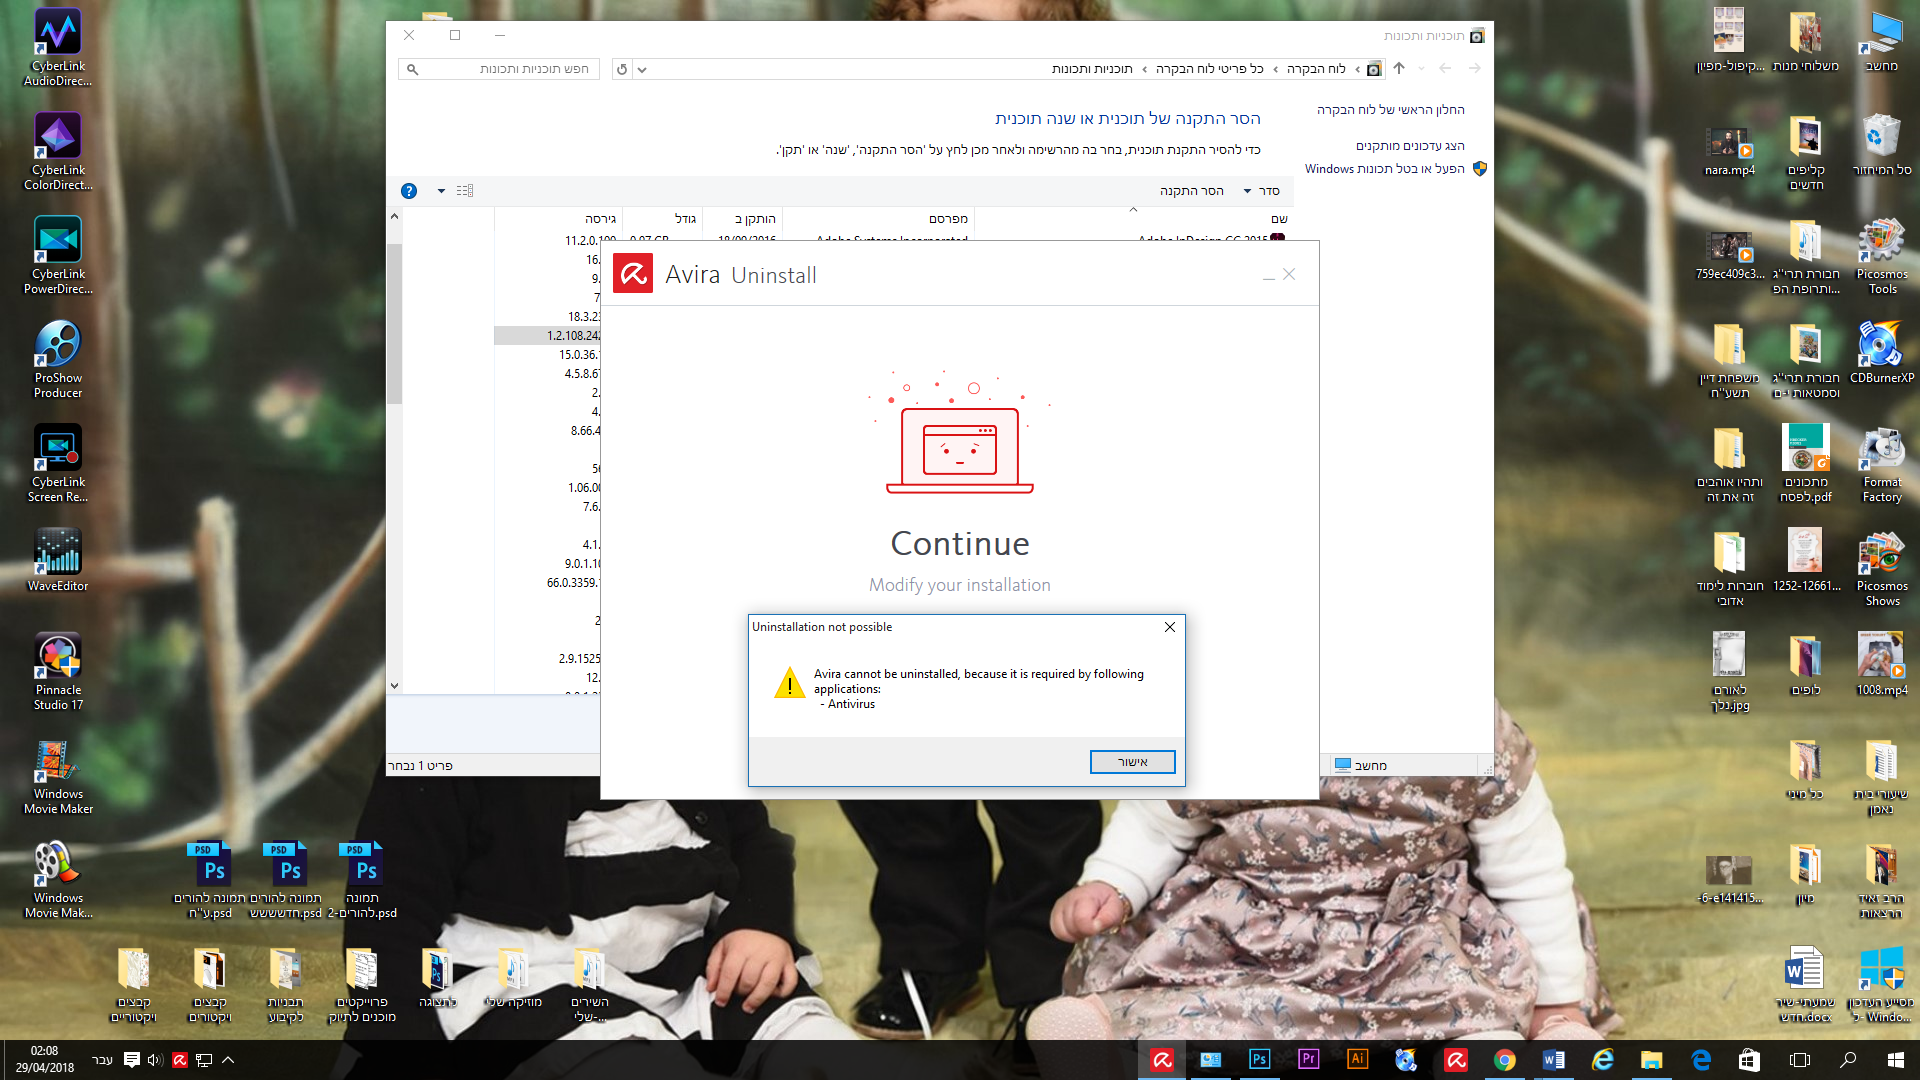Viewport: 1920px width, 1080px height.
Task: Expand the address bar history dropdown
Action: pos(642,69)
